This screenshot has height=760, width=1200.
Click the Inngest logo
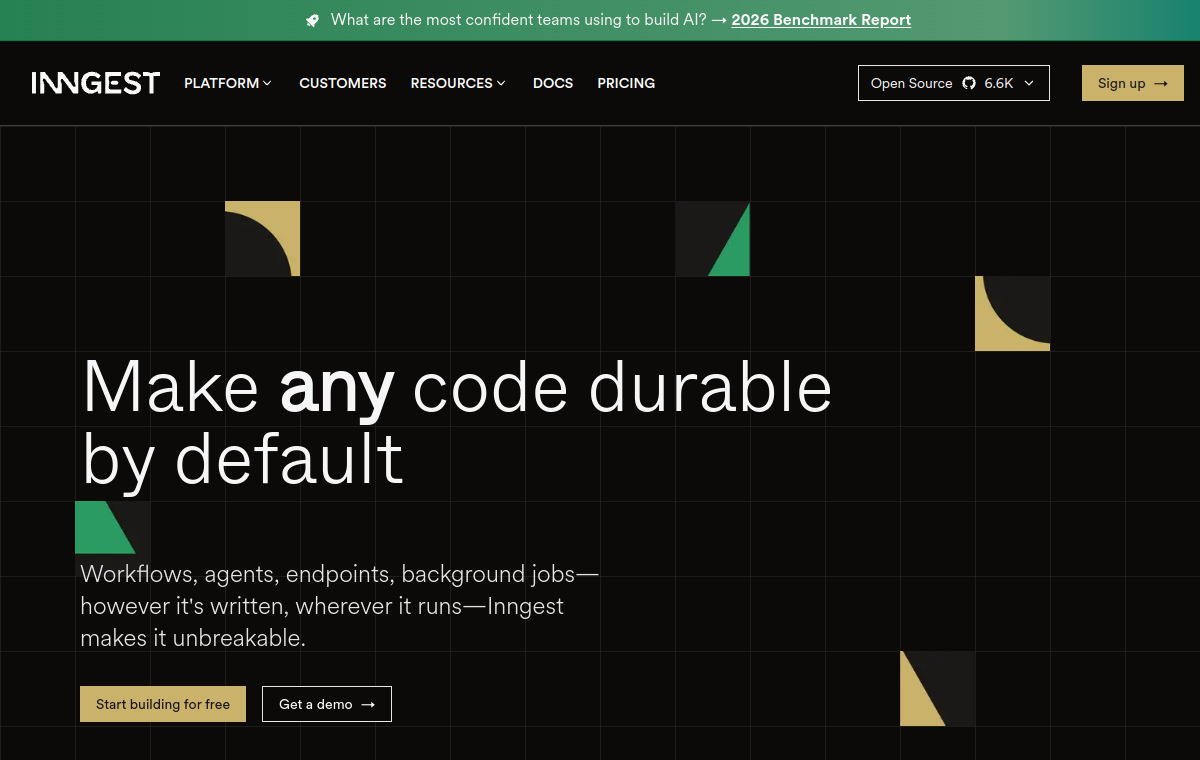[95, 83]
